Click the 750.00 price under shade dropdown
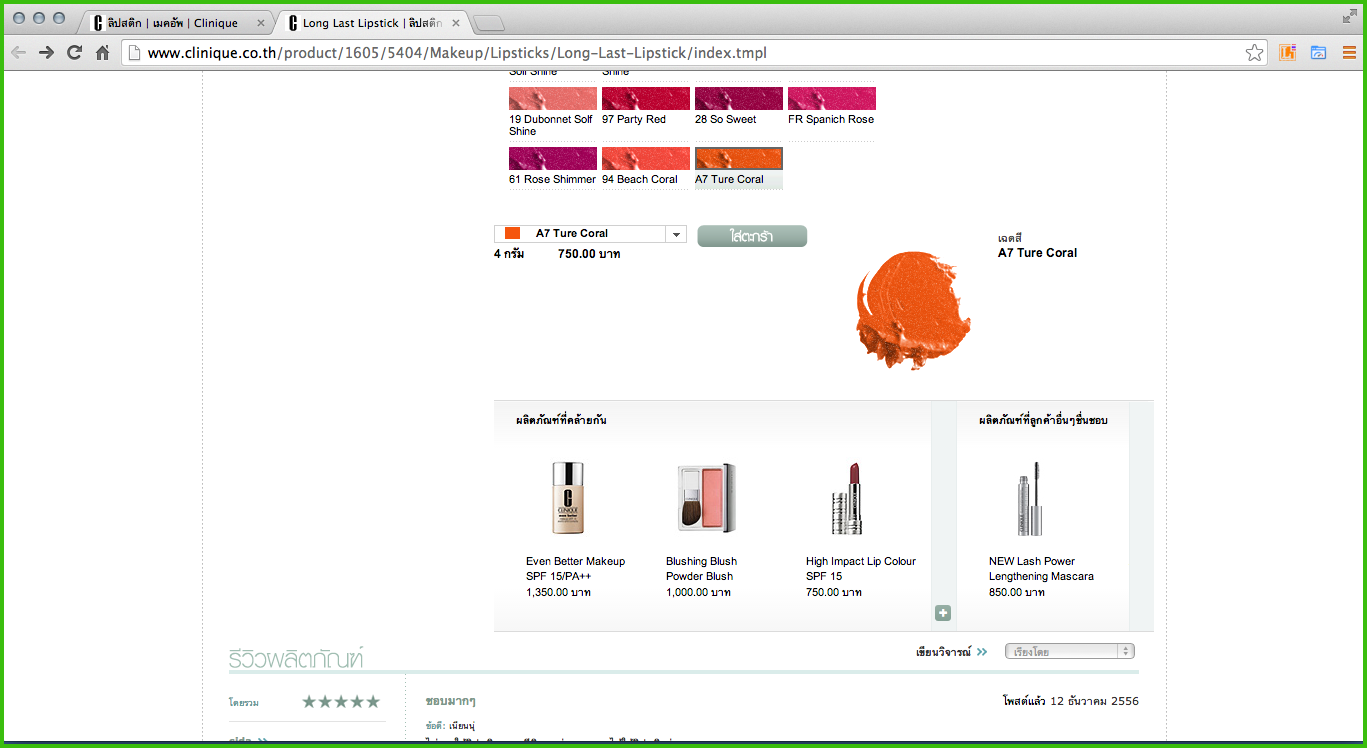 click(589, 254)
